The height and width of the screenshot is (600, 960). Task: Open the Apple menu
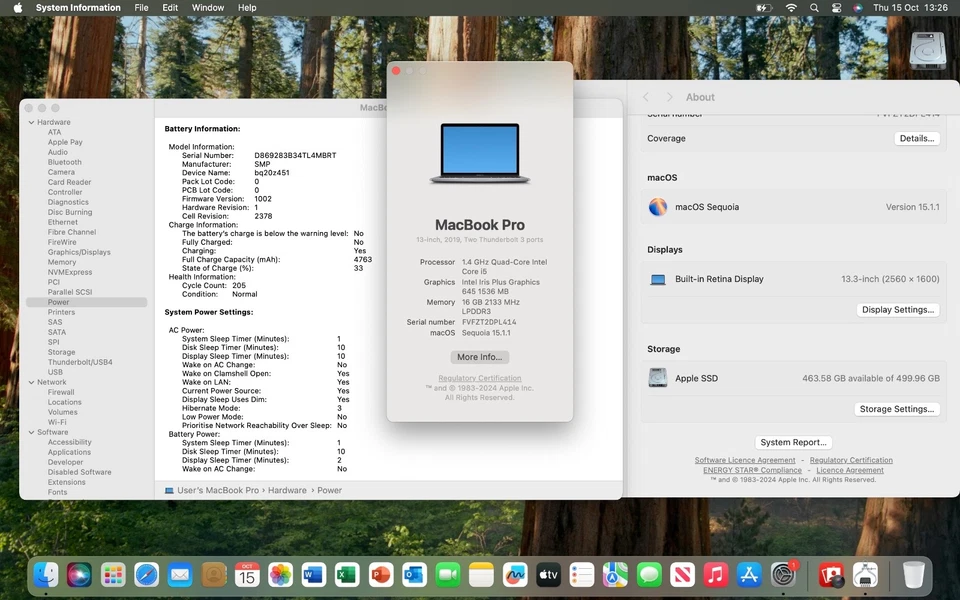click(18, 7)
